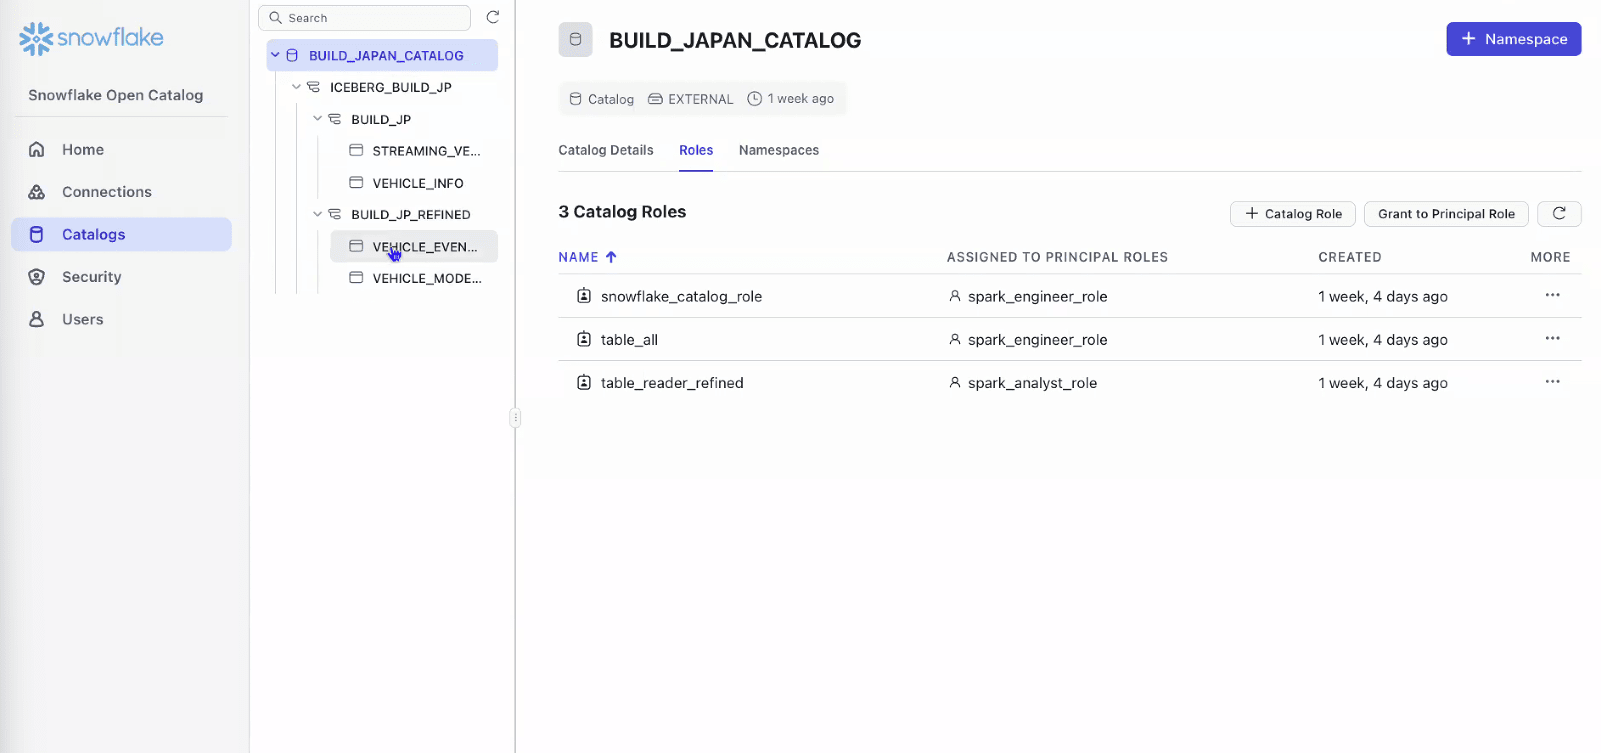This screenshot has height=753, width=1601.
Task: Refresh the catalog roles list
Action: click(1559, 214)
